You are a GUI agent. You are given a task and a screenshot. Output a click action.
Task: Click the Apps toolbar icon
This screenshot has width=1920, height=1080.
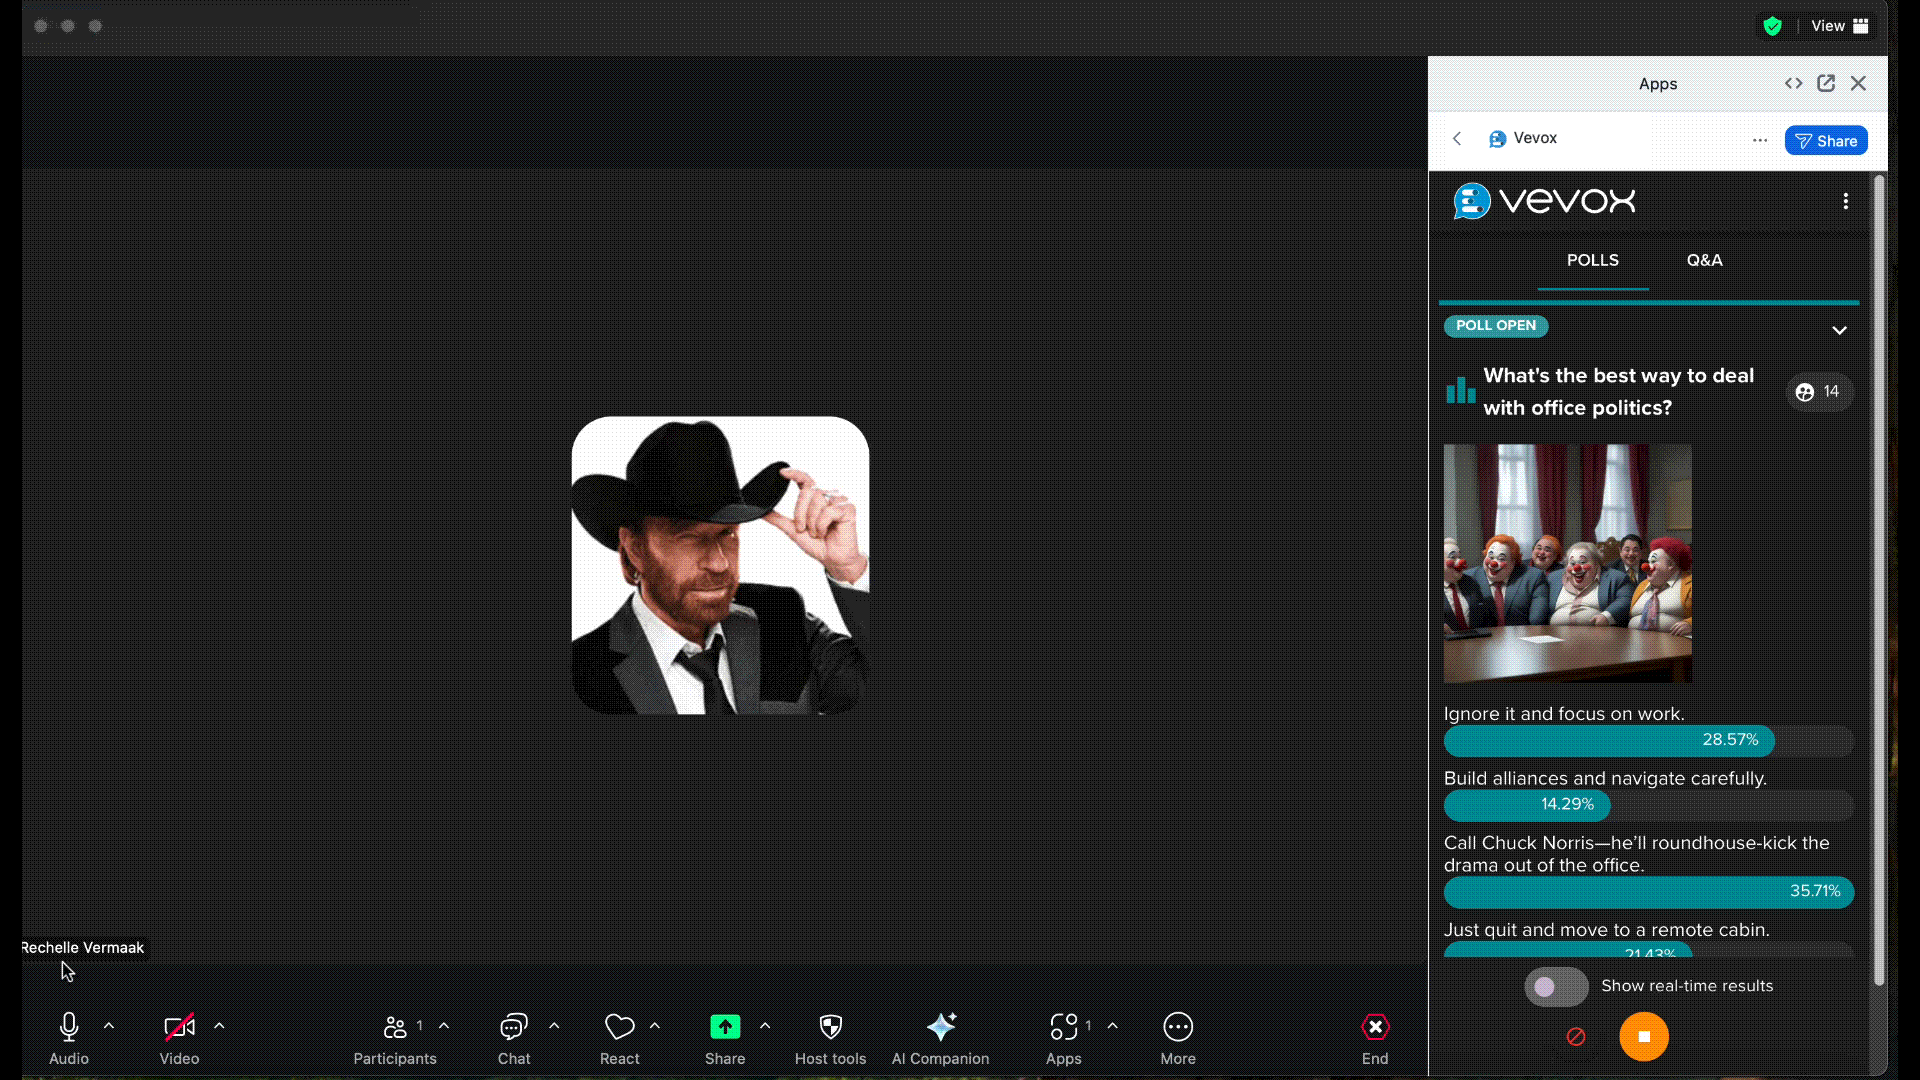pyautogui.click(x=1064, y=1027)
